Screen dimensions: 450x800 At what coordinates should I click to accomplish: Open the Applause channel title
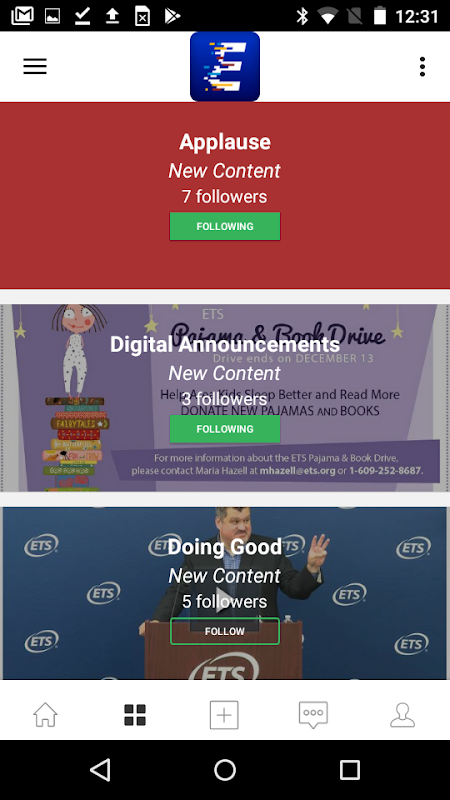[x=225, y=141]
